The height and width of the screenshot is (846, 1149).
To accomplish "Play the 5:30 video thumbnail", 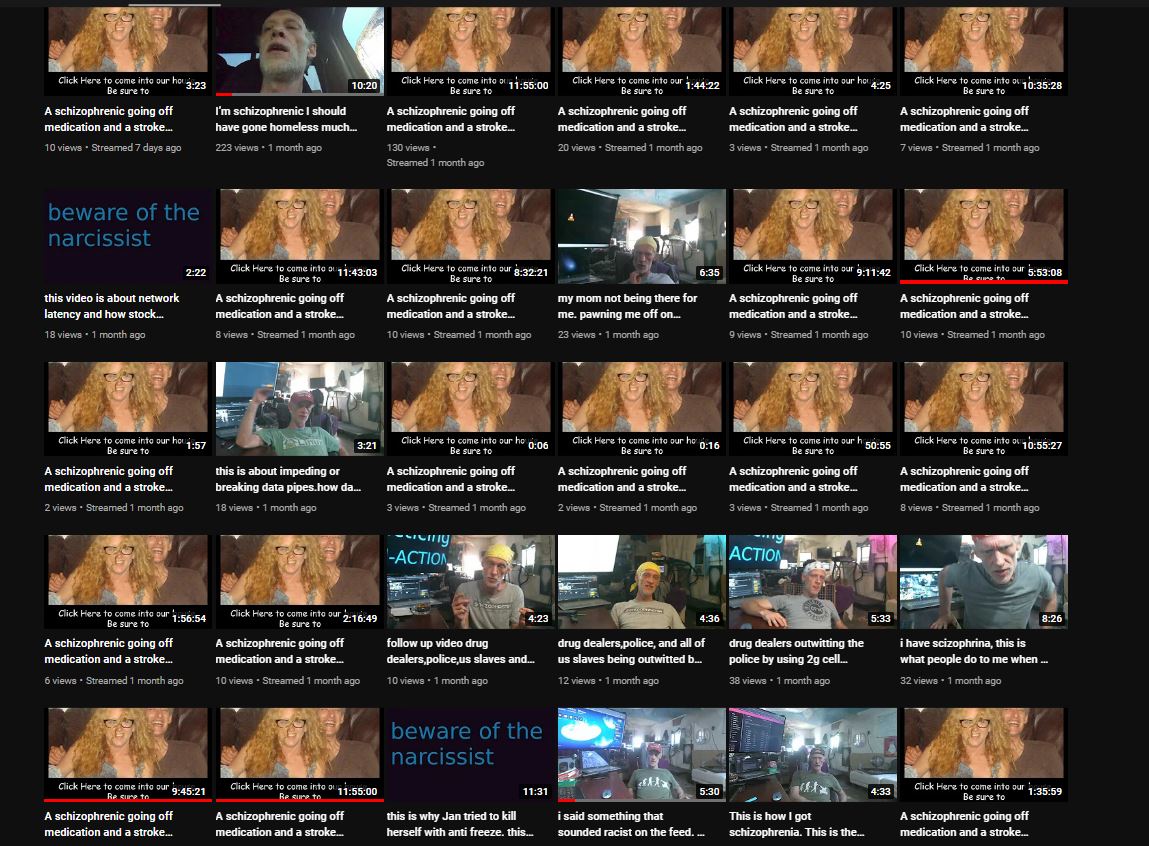I will click(x=641, y=754).
